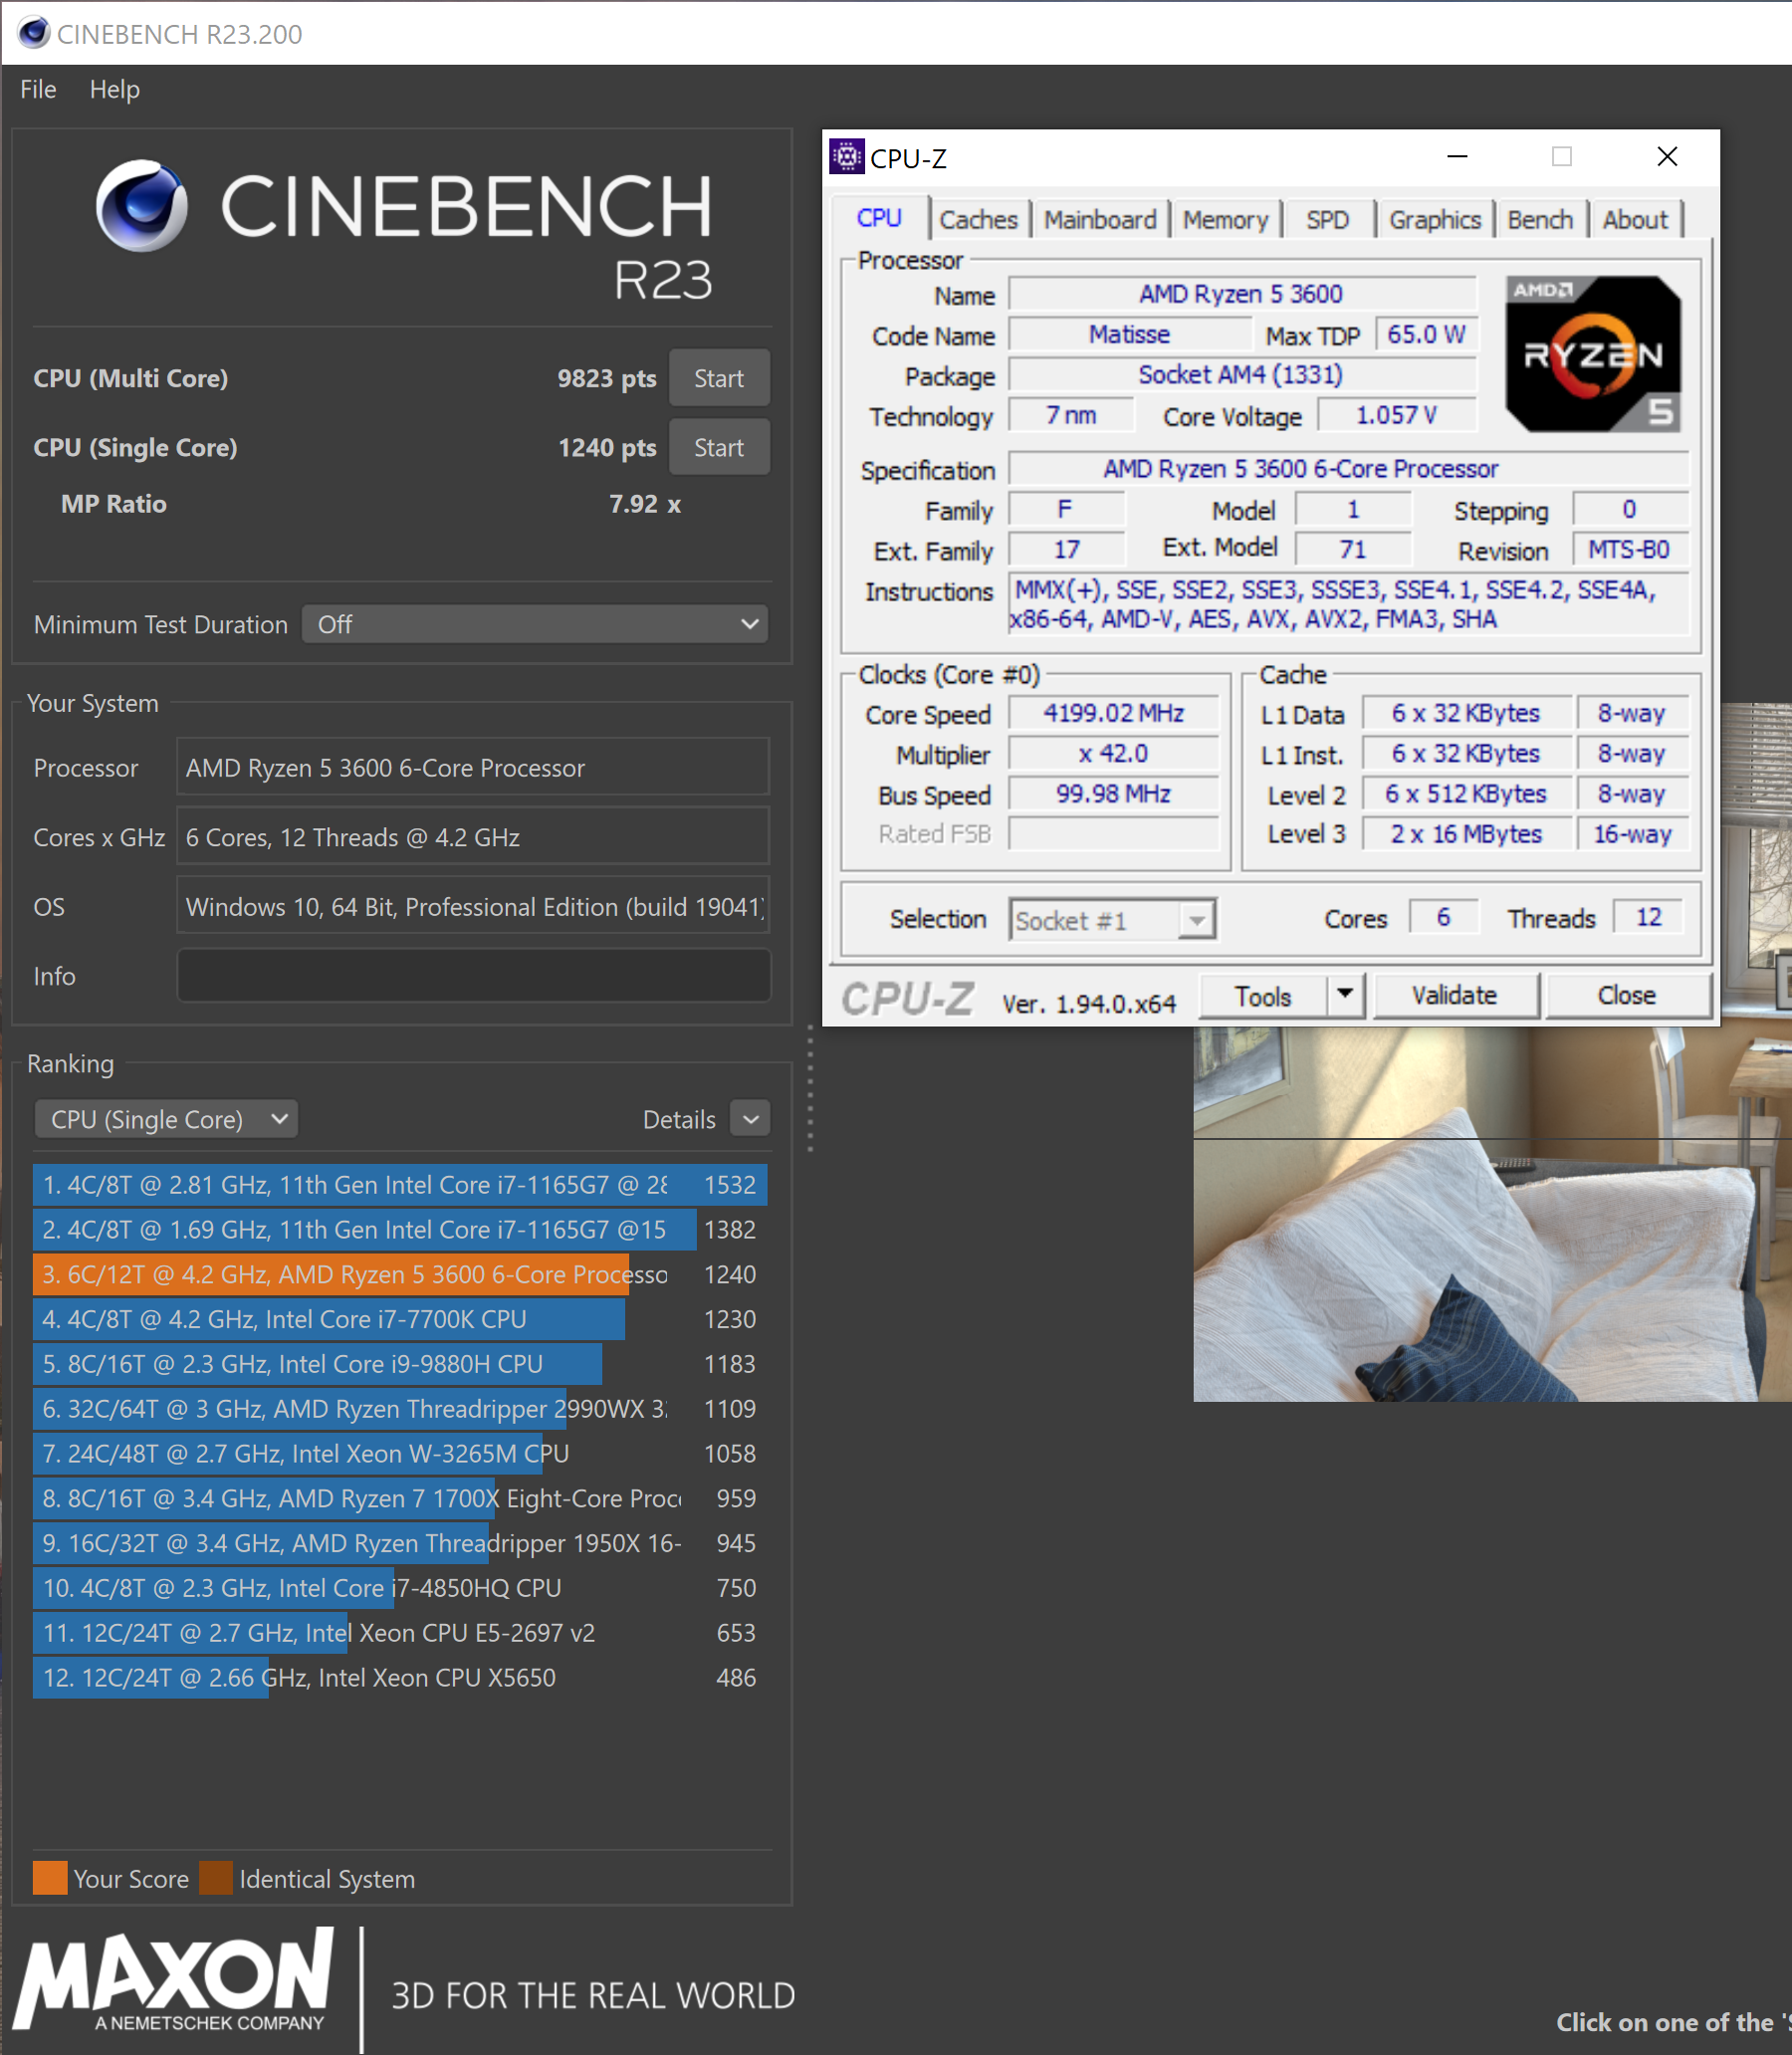Viewport: 1792px width, 2055px height.
Task: Select ranking row Ryzen 7 1700X
Action: (x=400, y=1498)
